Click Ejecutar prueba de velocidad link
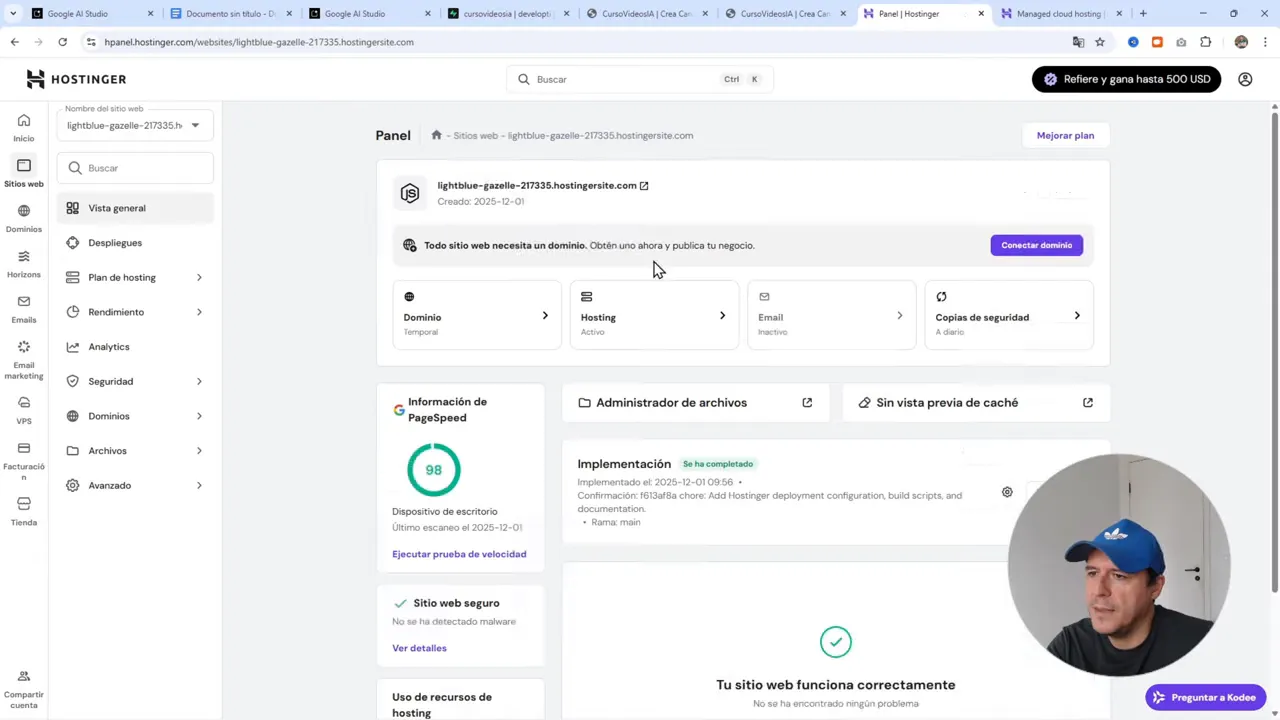Screen dimensions: 1280x720 459,553
